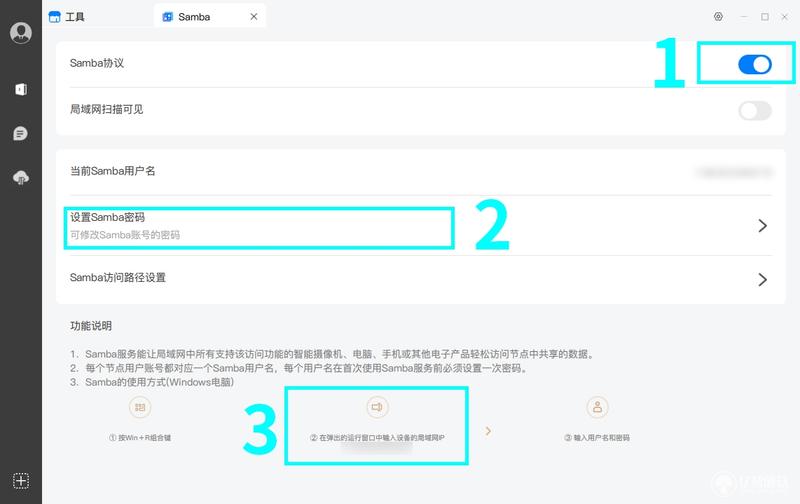This screenshot has height=504, width=800.
Task: Turn off the Samba协议 switch
Action: click(x=755, y=64)
